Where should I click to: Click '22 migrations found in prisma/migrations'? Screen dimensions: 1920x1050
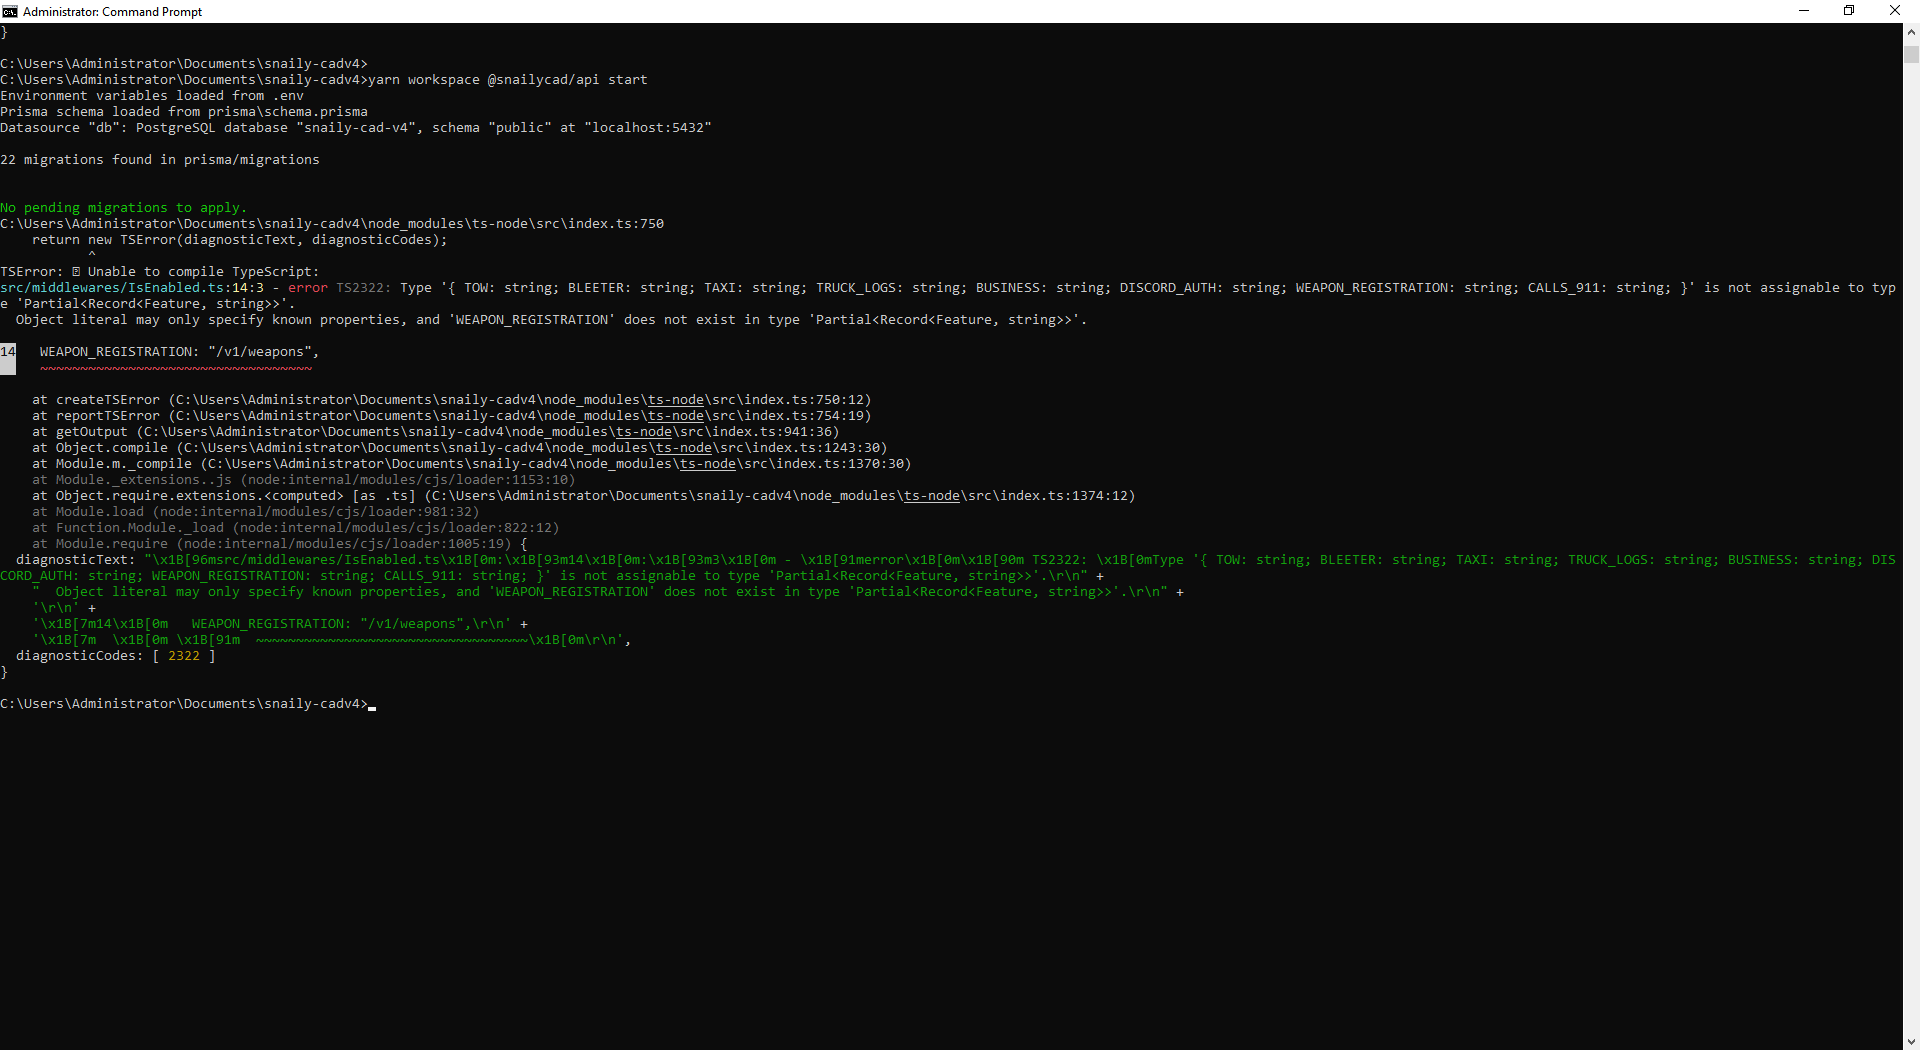pos(160,160)
